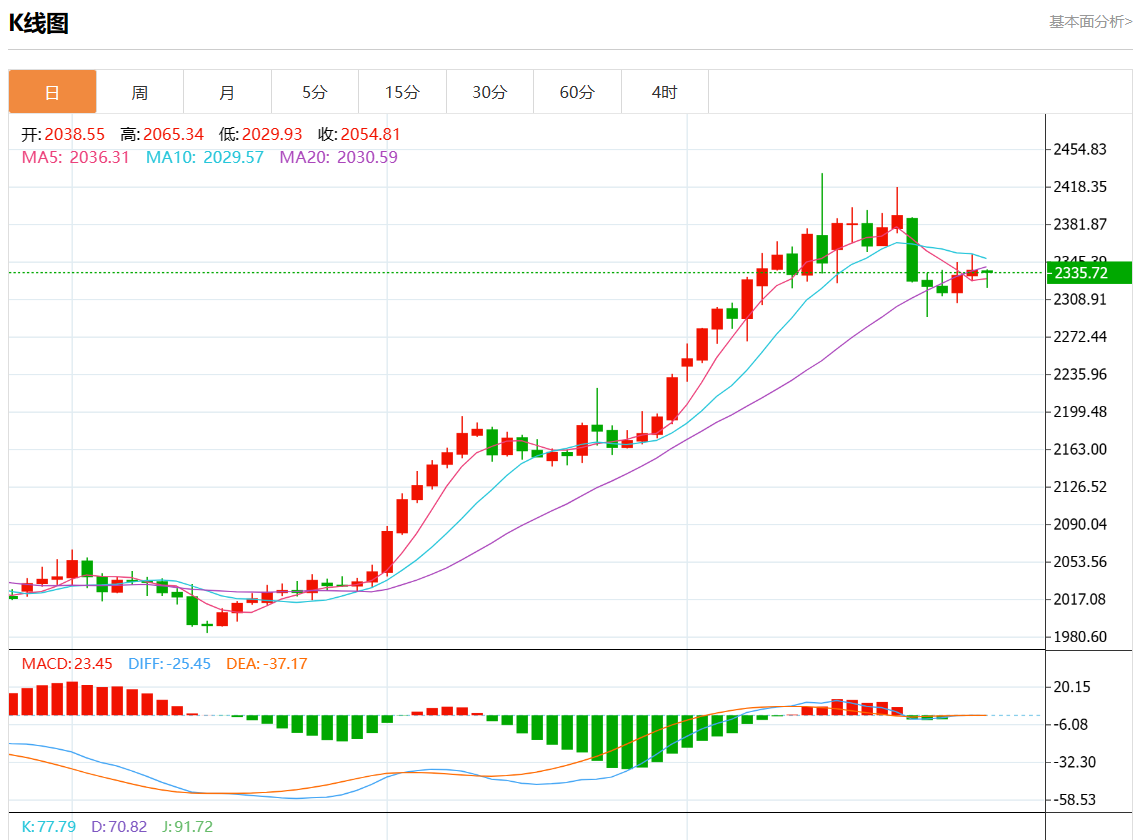Select the 日 daily chart tab

[x=53, y=92]
